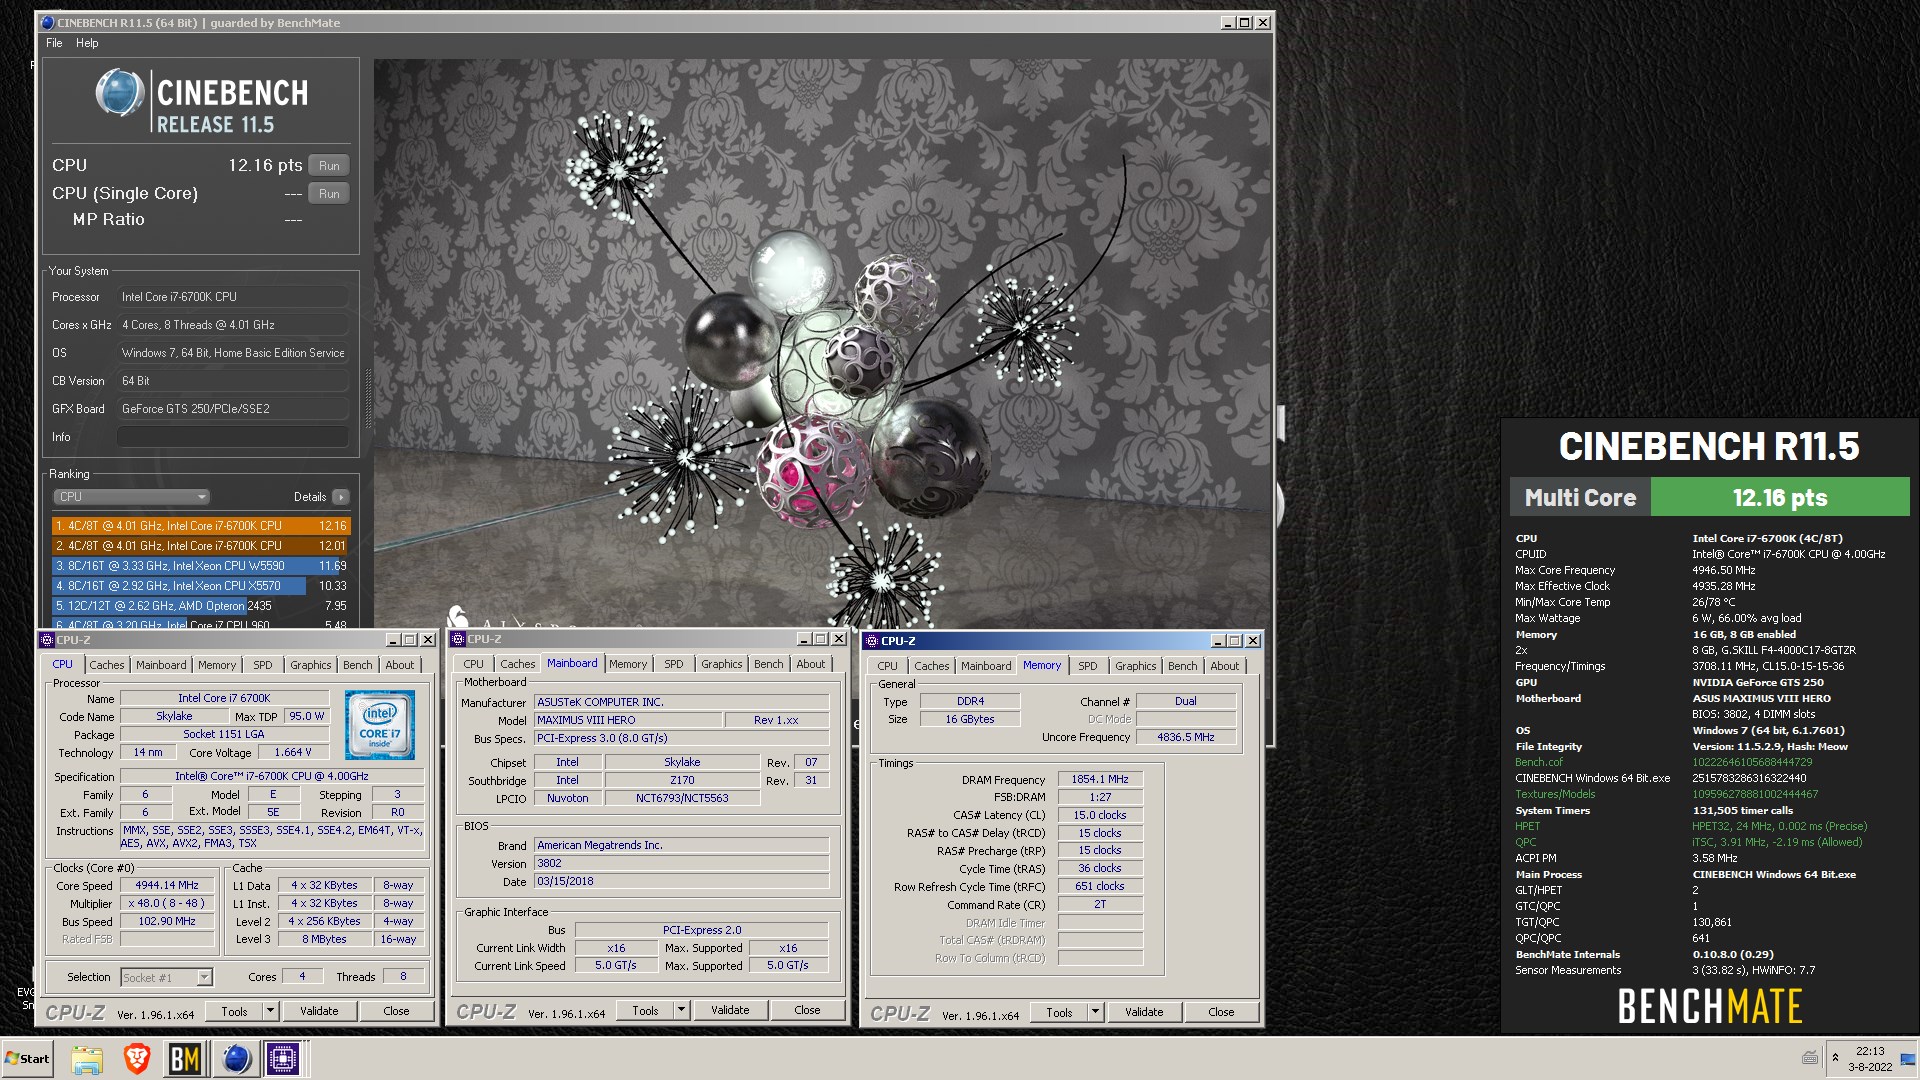Run the CPU multi-core benchmark
The width and height of the screenshot is (1920, 1080).
(x=329, y=166)
